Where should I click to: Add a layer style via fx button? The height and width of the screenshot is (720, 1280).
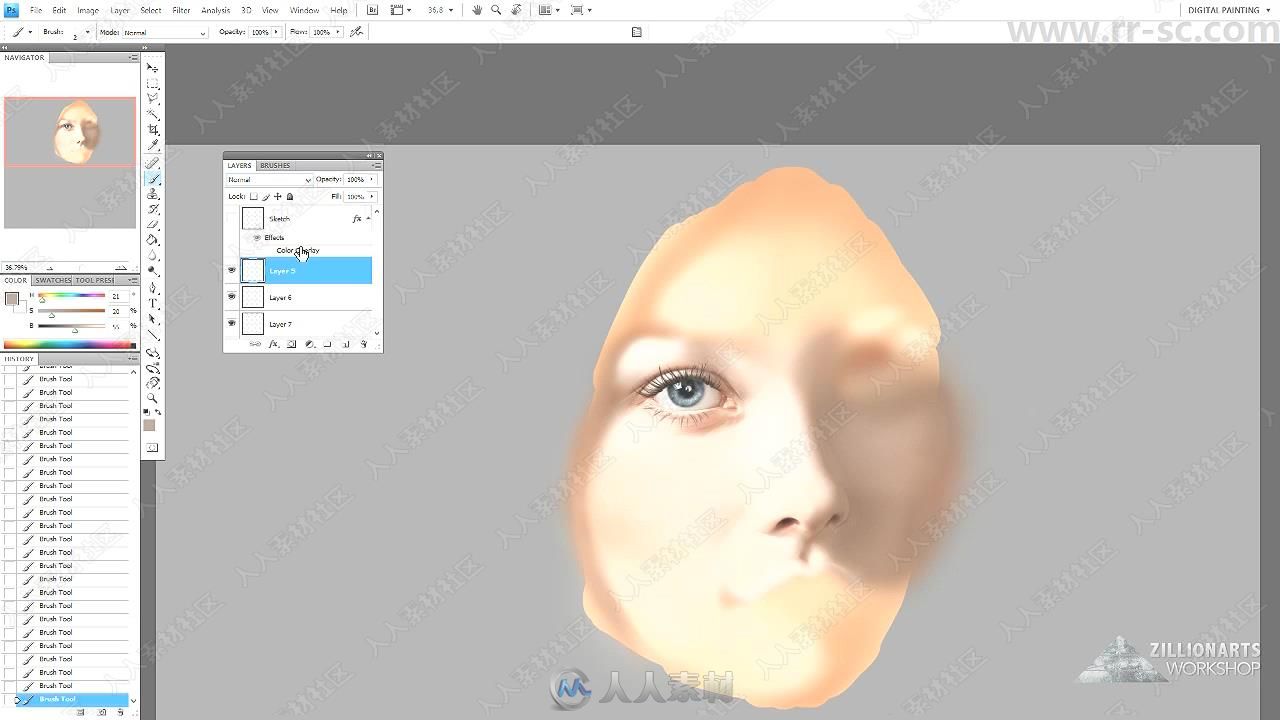click(273, 344)
